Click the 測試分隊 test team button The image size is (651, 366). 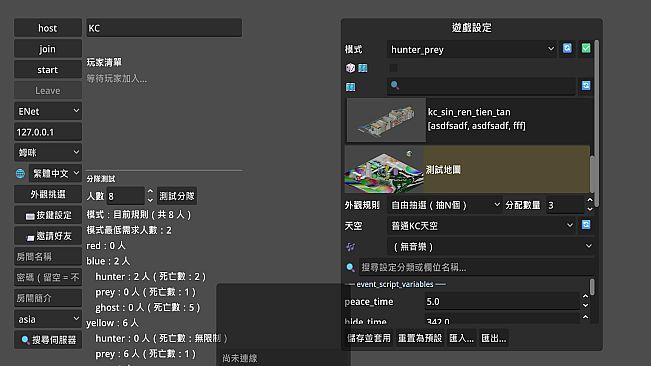tap(177, 196)
